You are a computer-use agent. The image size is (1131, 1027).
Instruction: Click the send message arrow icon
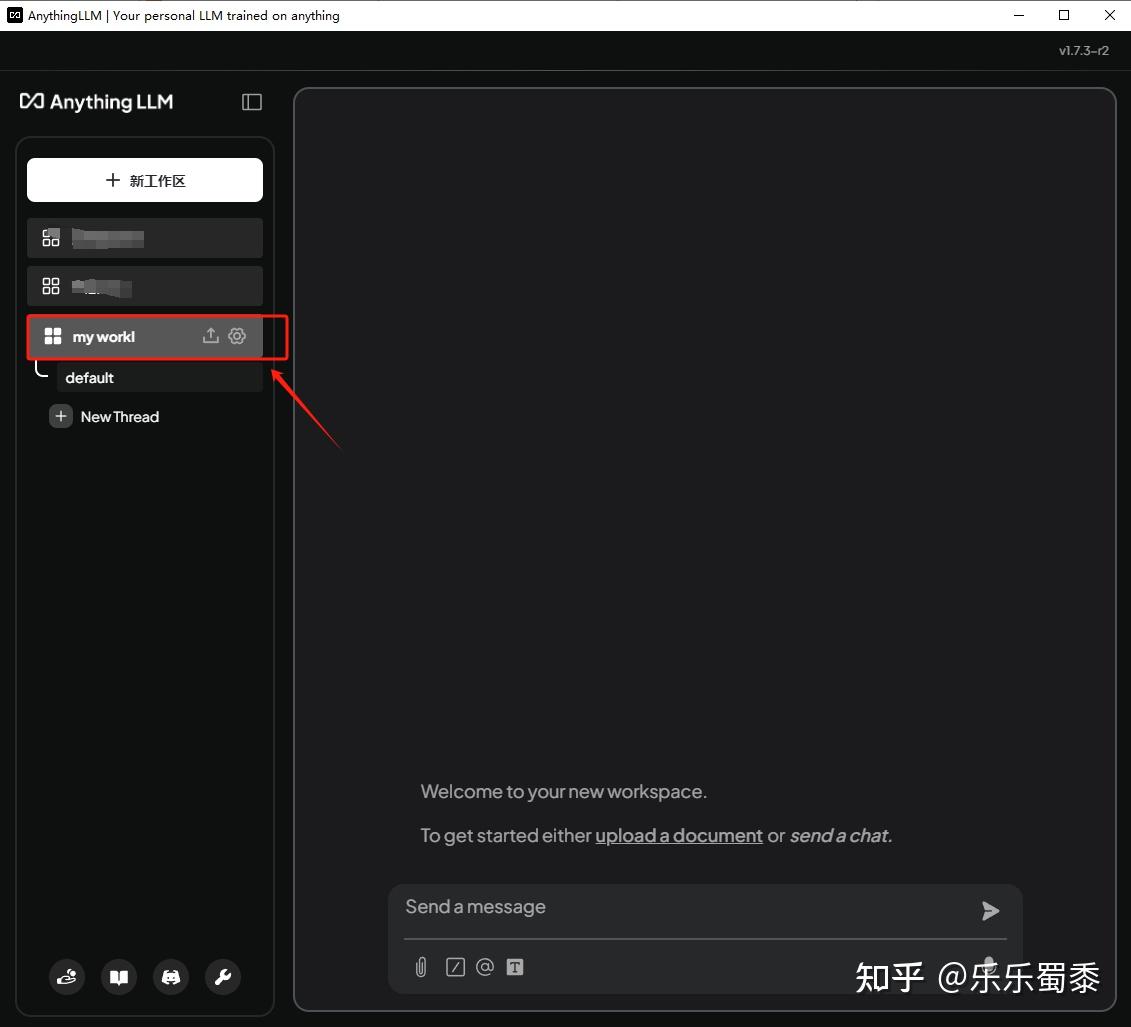(x=990, y=911)
